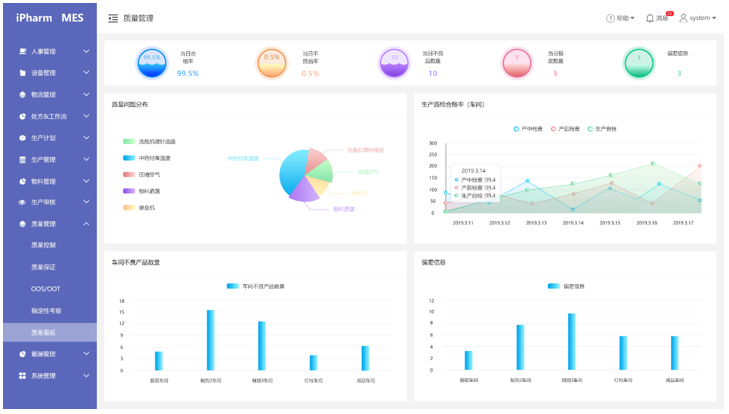This screenshot has width=729, height=414.
Task: Click the orange 0.5% liquid gauge
Action: [x=272, y=63]
